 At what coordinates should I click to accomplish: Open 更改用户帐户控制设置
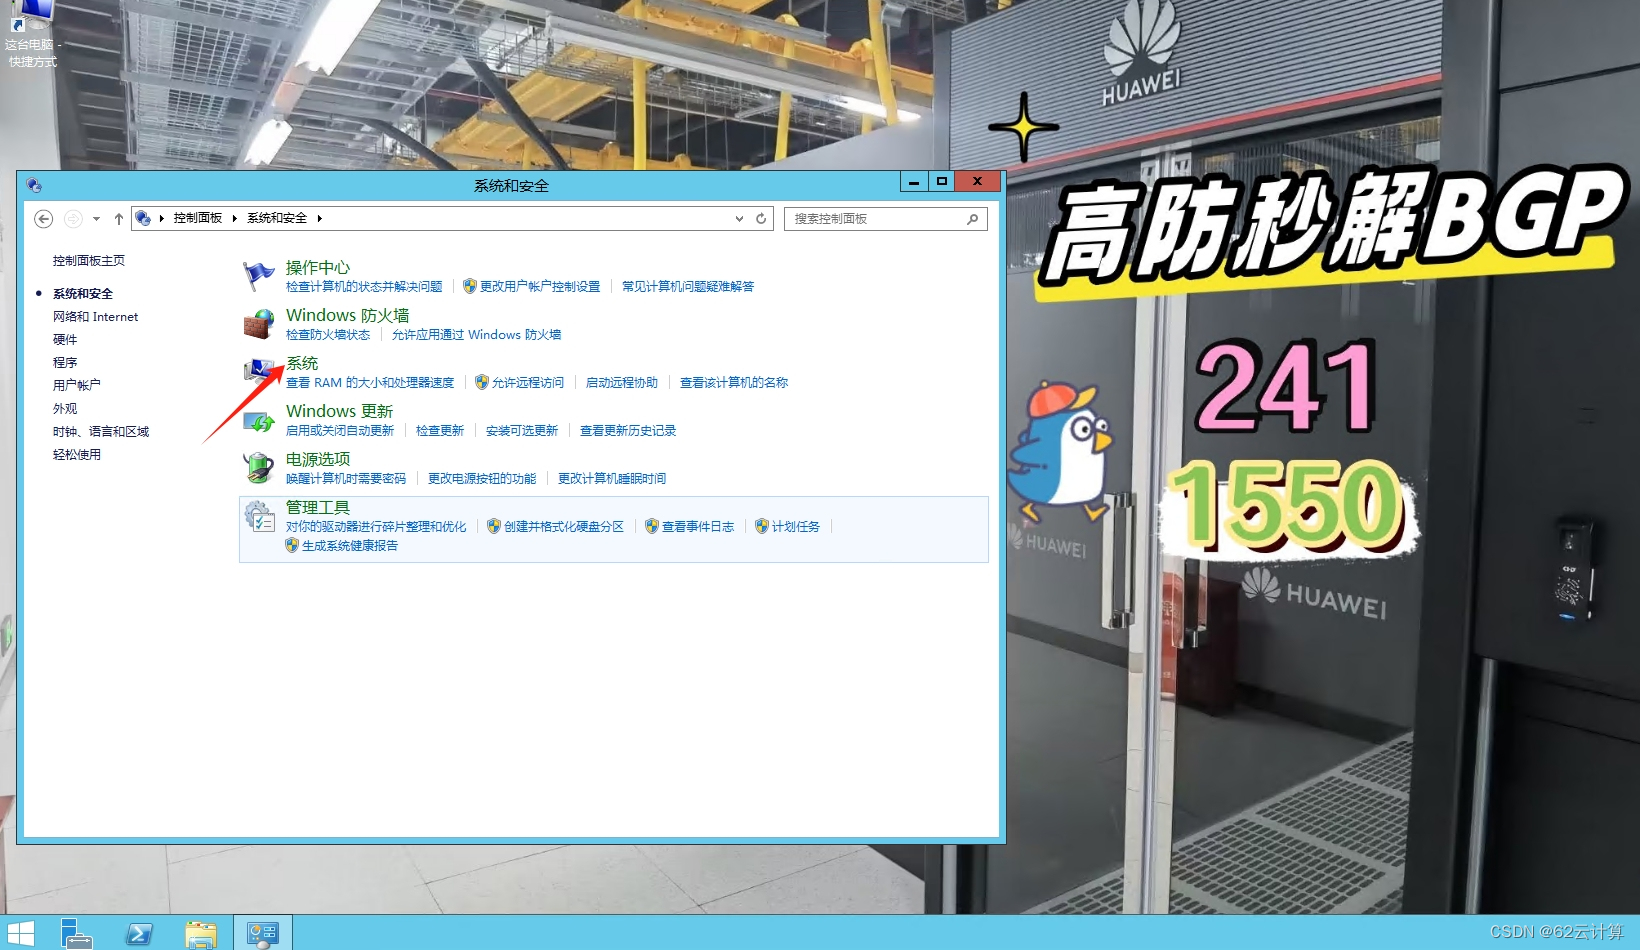pos(540,286)
